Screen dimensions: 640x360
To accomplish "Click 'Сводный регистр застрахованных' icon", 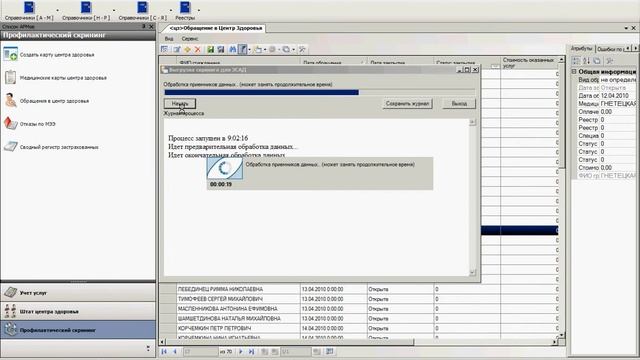I will coord(11,147).
